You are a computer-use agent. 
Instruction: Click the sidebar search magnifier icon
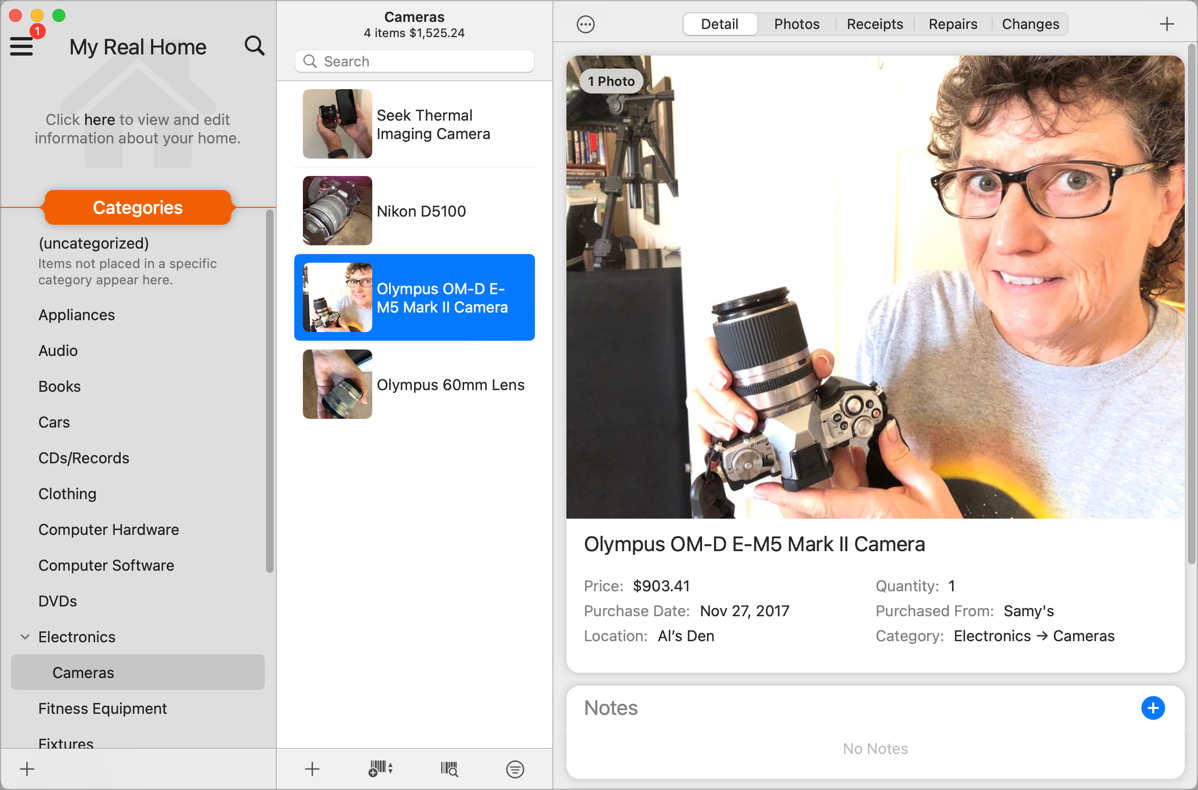255,46
